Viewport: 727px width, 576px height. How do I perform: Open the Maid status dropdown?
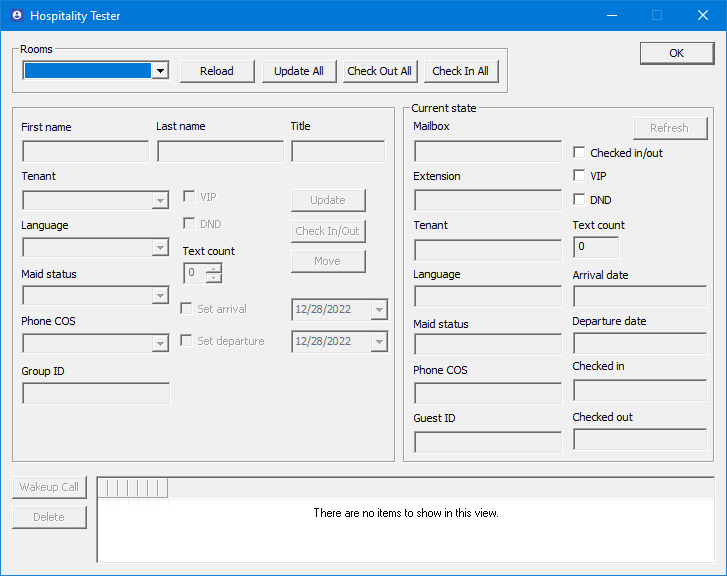click(160, 296)
